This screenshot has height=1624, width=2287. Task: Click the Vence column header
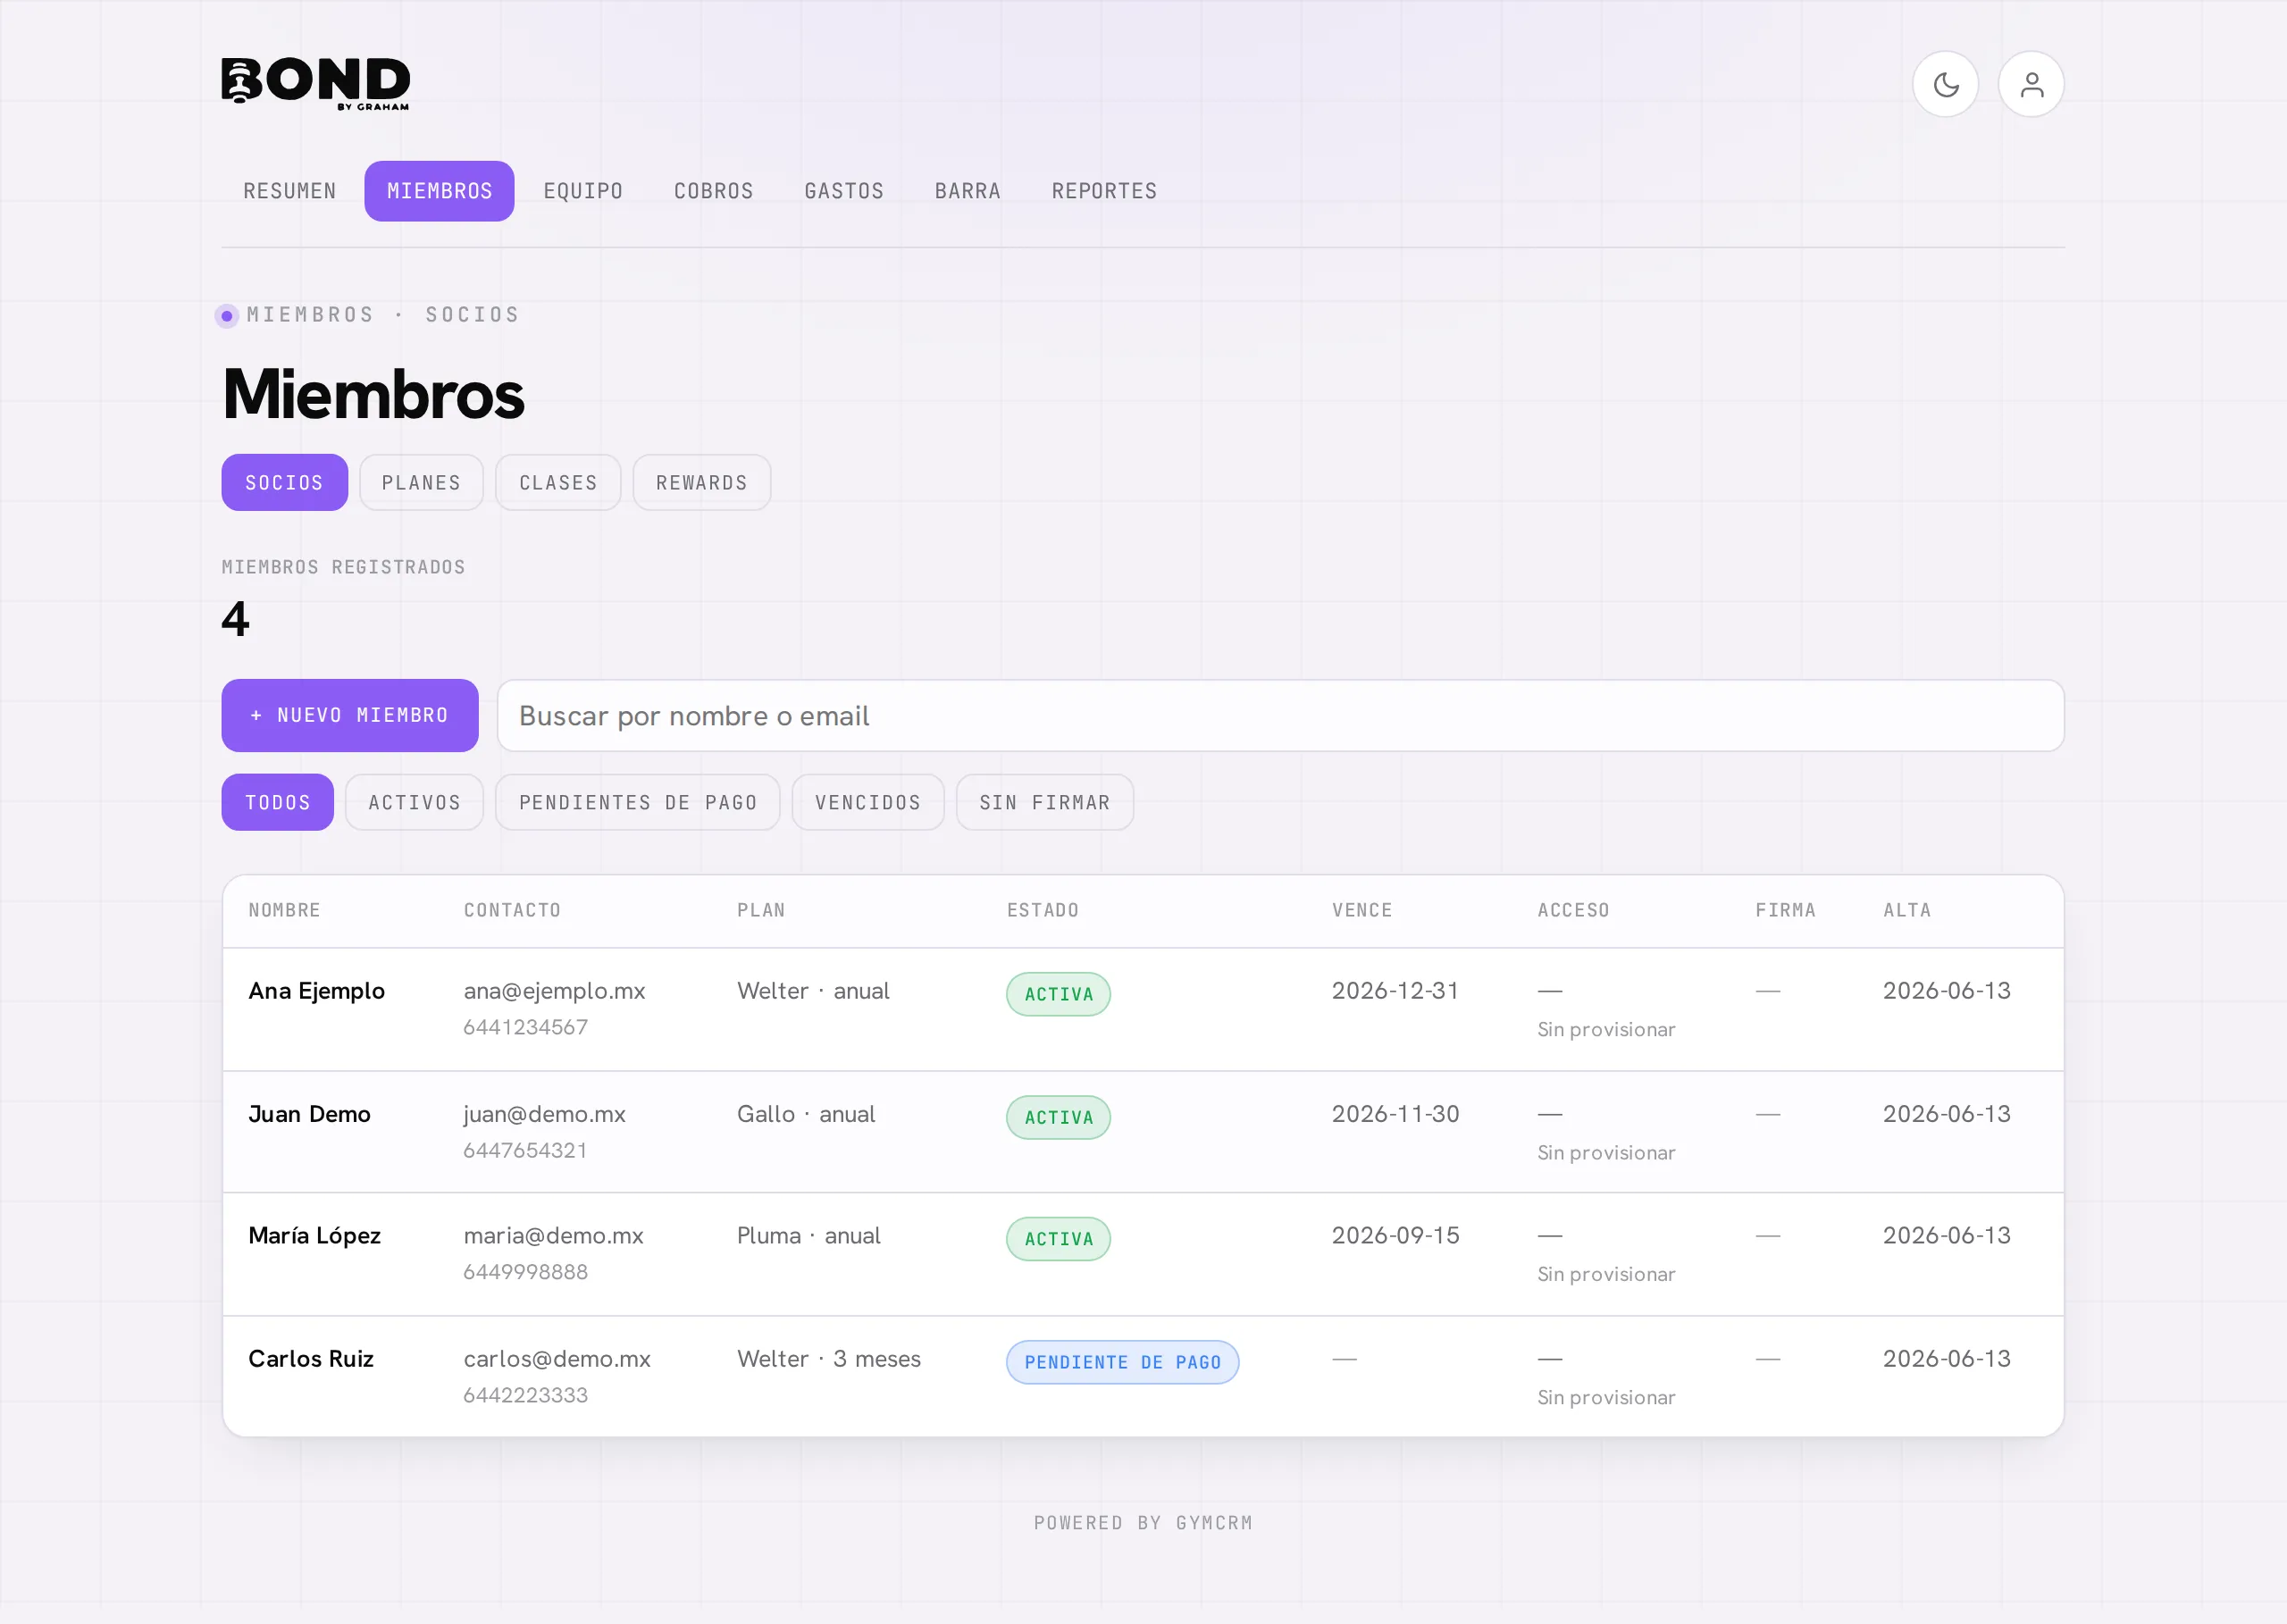(x=1362, y=910)
